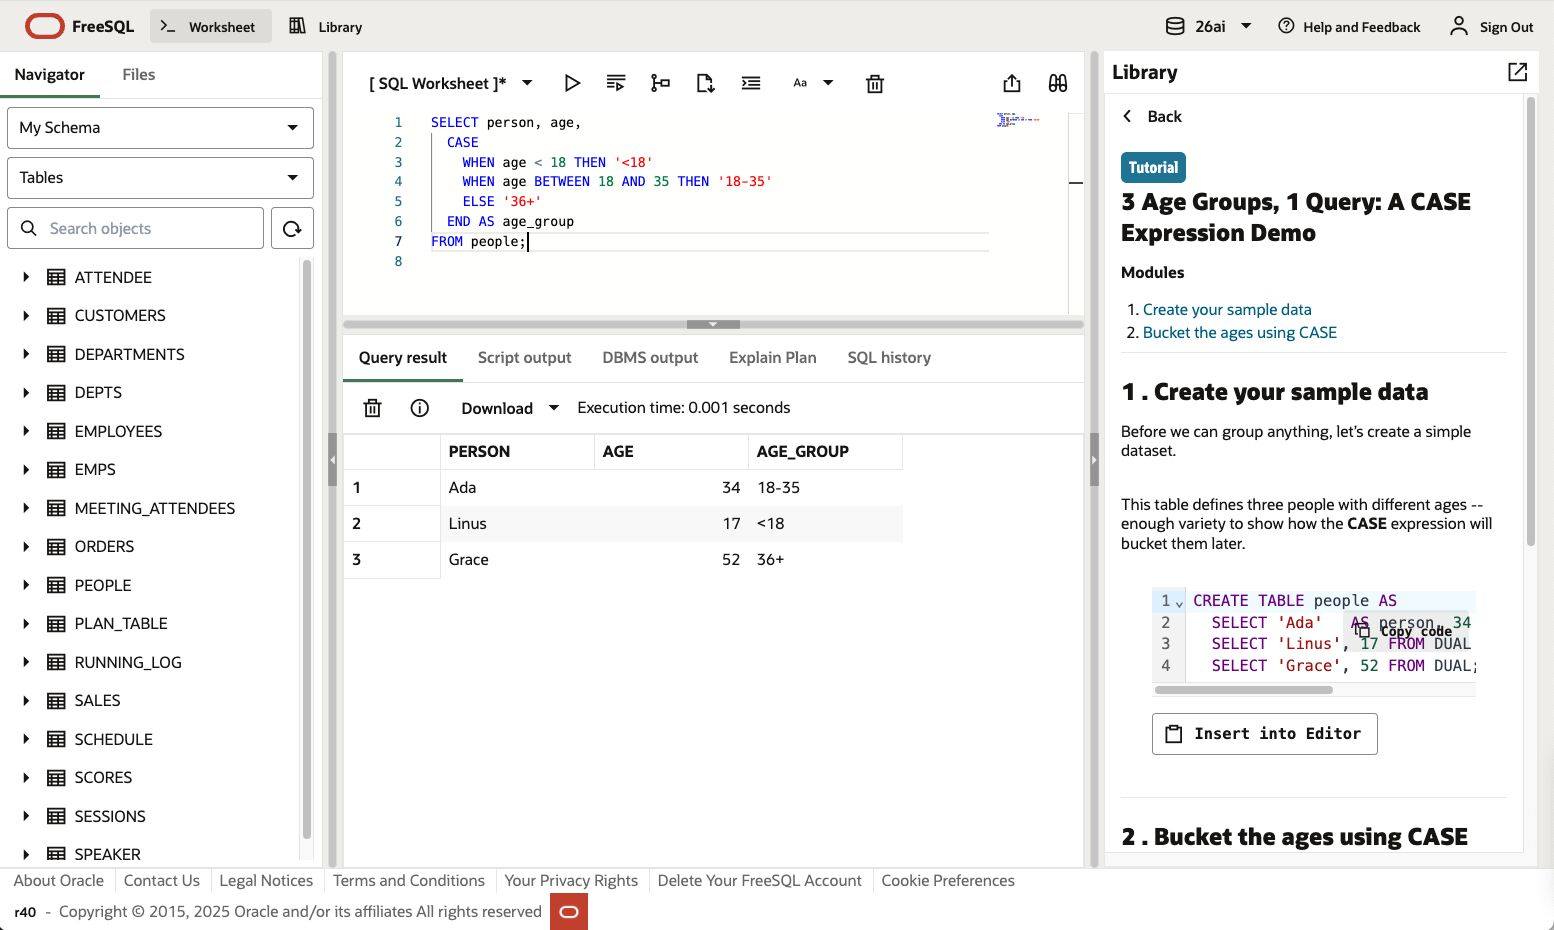Show query result info icon
Screen dimensions: 1554x930
click(420, 408)
